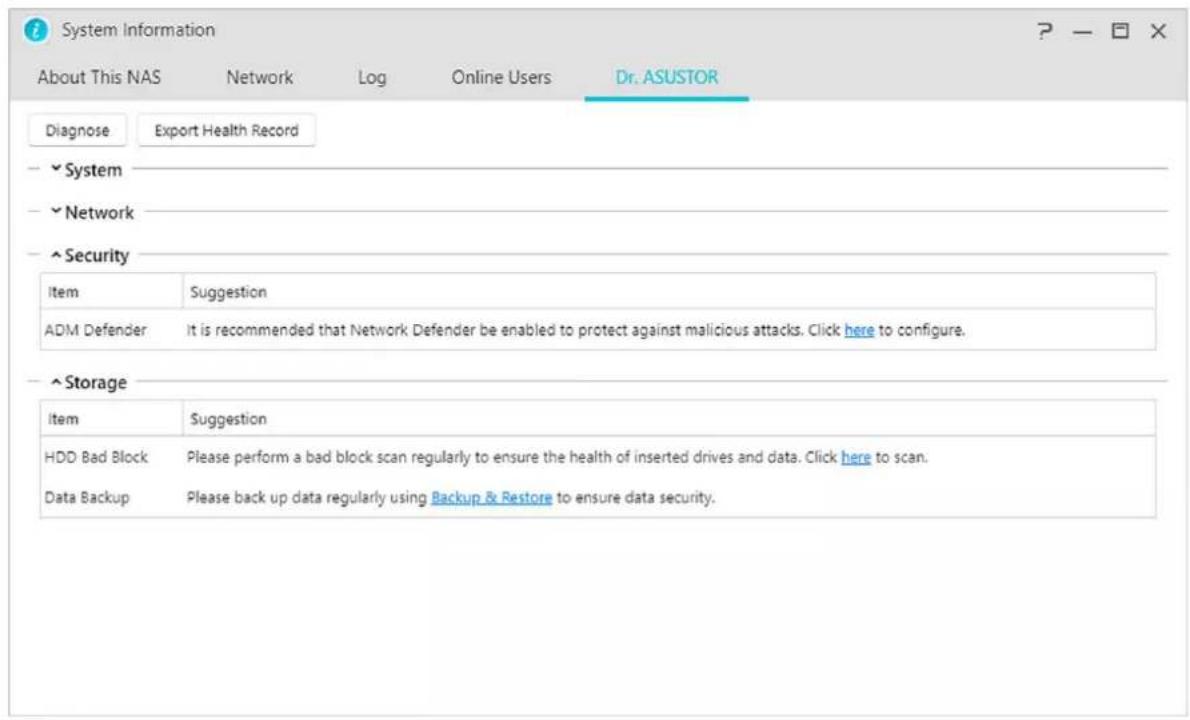1190x720 pixels.
Task: View the Online Users tab
Action: pos(501,77)
